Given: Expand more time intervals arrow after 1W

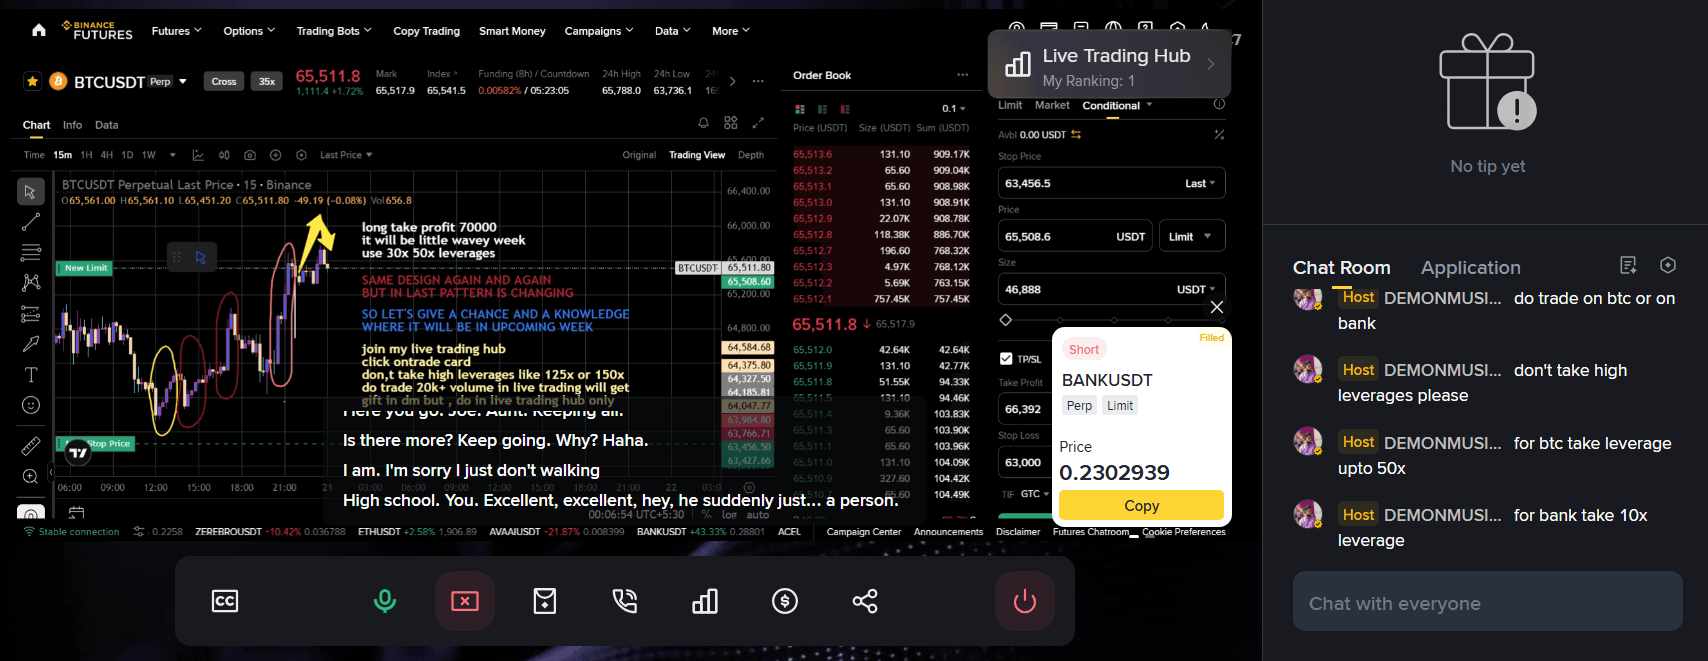Looking at the screenshot, I should pos(173,155).
